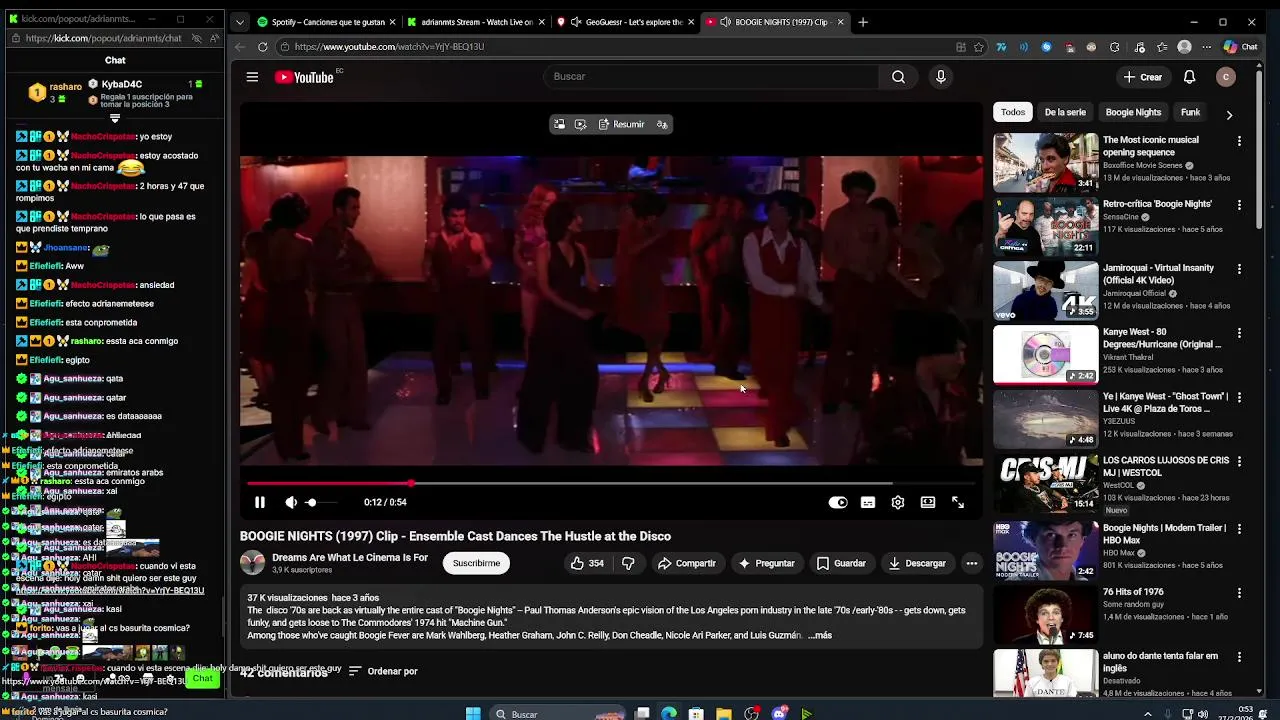Mute the video volume speaker icon
Viewport: 1280px width, 720px height.
[291, 503]
